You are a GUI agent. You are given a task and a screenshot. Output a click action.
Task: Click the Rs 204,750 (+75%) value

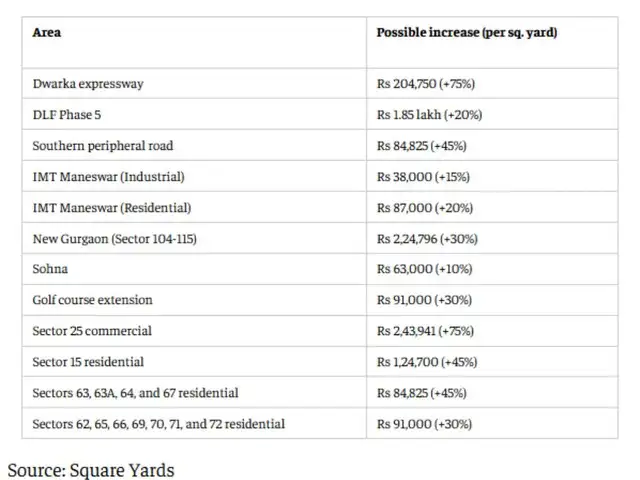pos(426,84)
